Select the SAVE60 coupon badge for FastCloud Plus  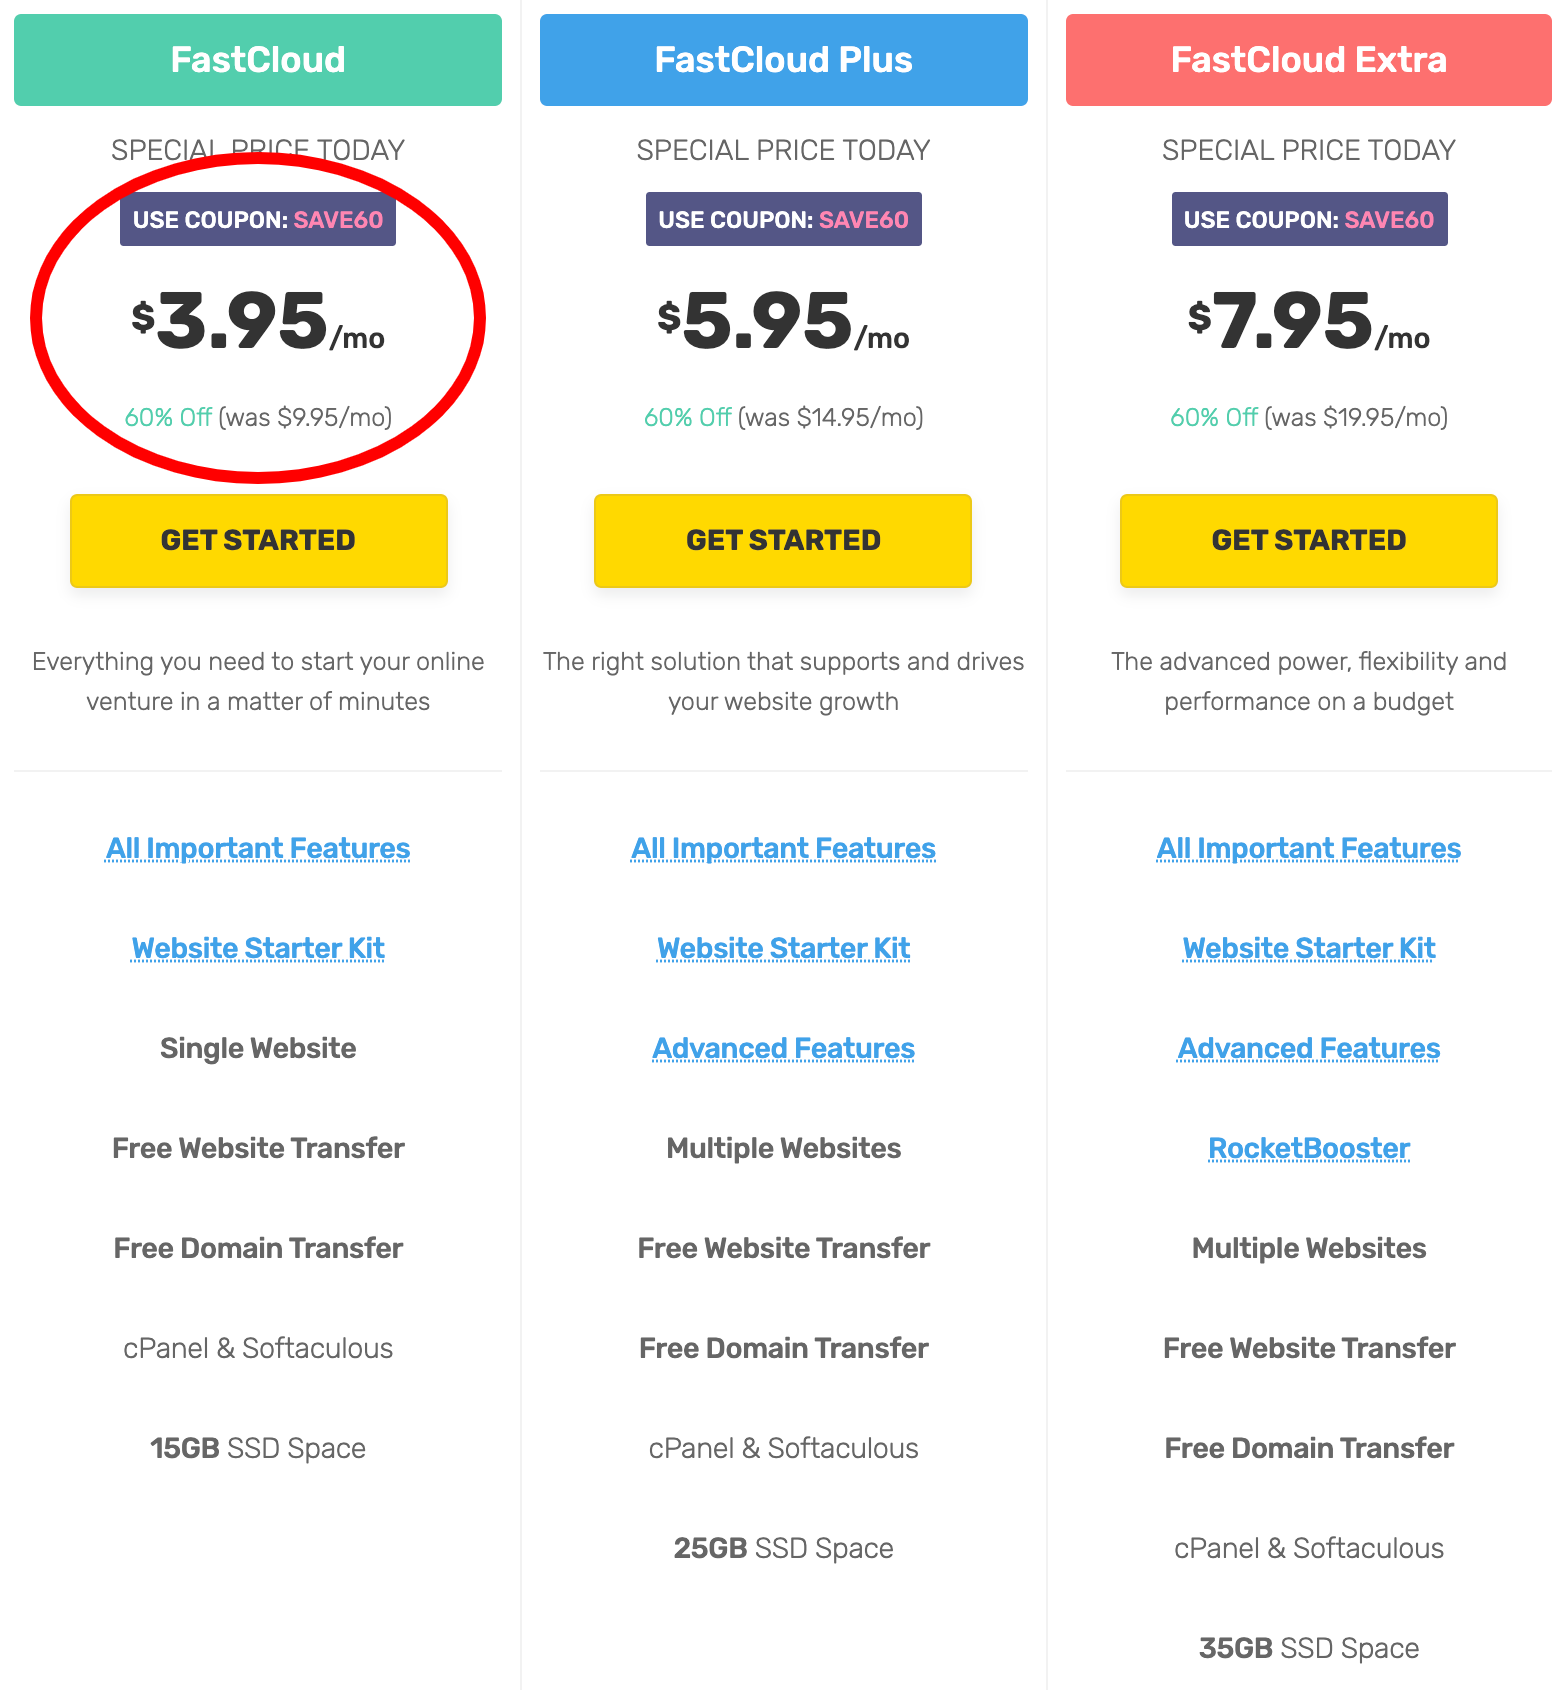click(x=783, y=219)
